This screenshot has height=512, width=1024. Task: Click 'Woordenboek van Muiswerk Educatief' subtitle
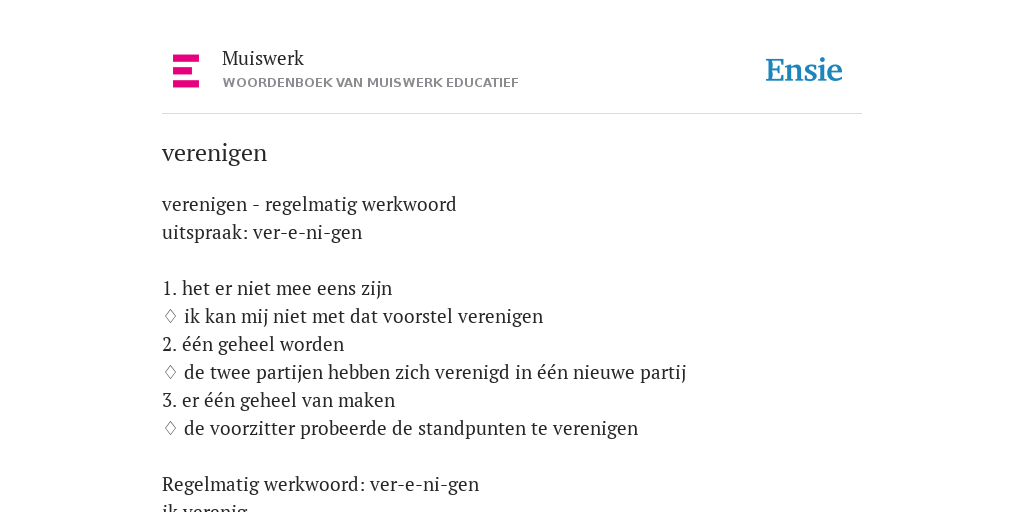[370, 83]
